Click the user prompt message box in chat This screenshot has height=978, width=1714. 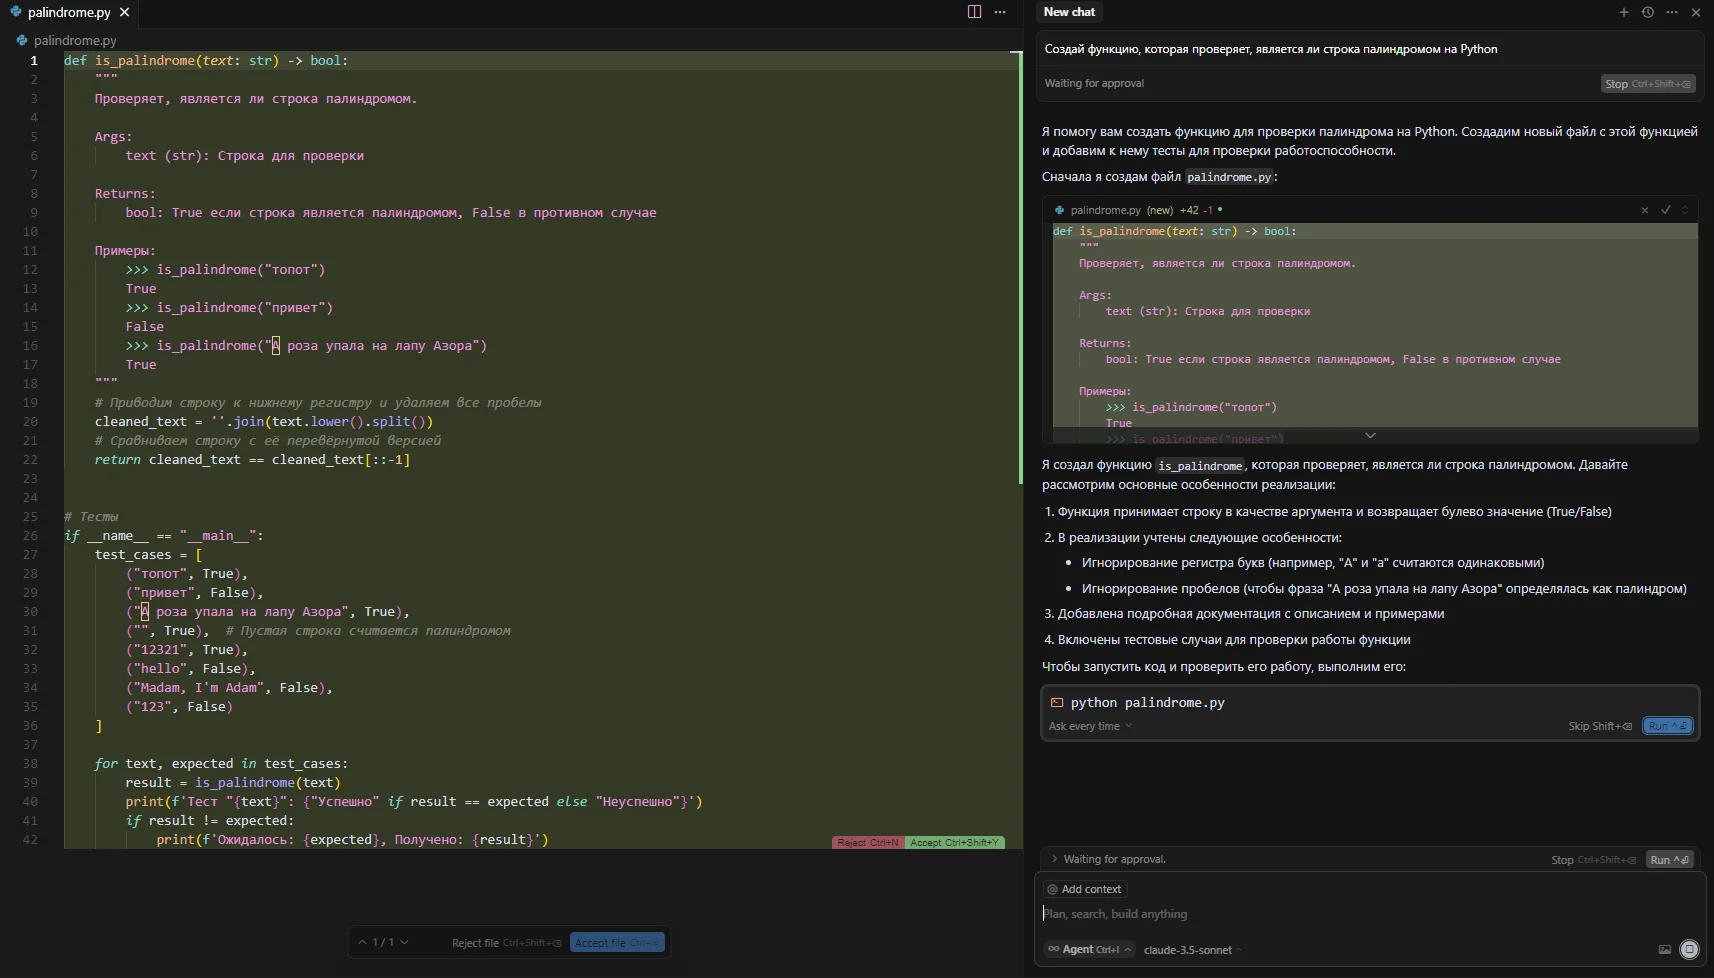[x=1370, y=49]
